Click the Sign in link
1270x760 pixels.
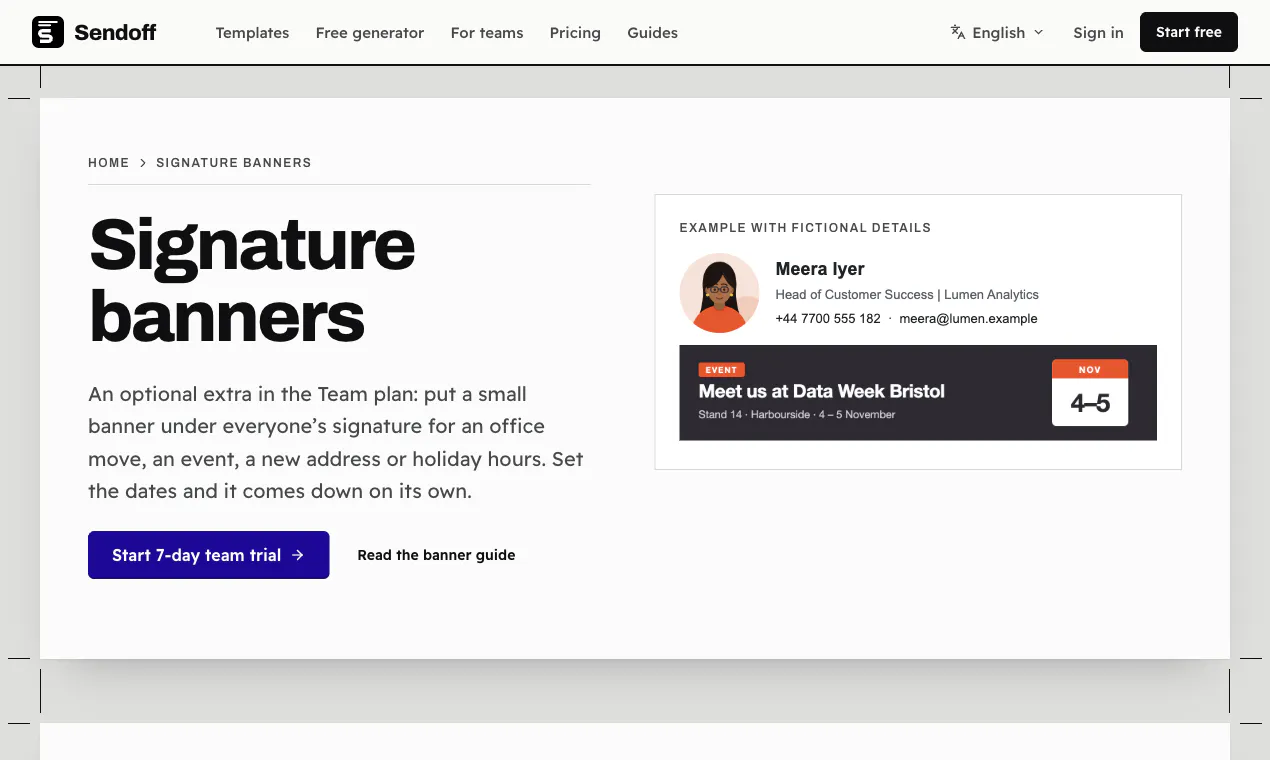click(1098, 33)
